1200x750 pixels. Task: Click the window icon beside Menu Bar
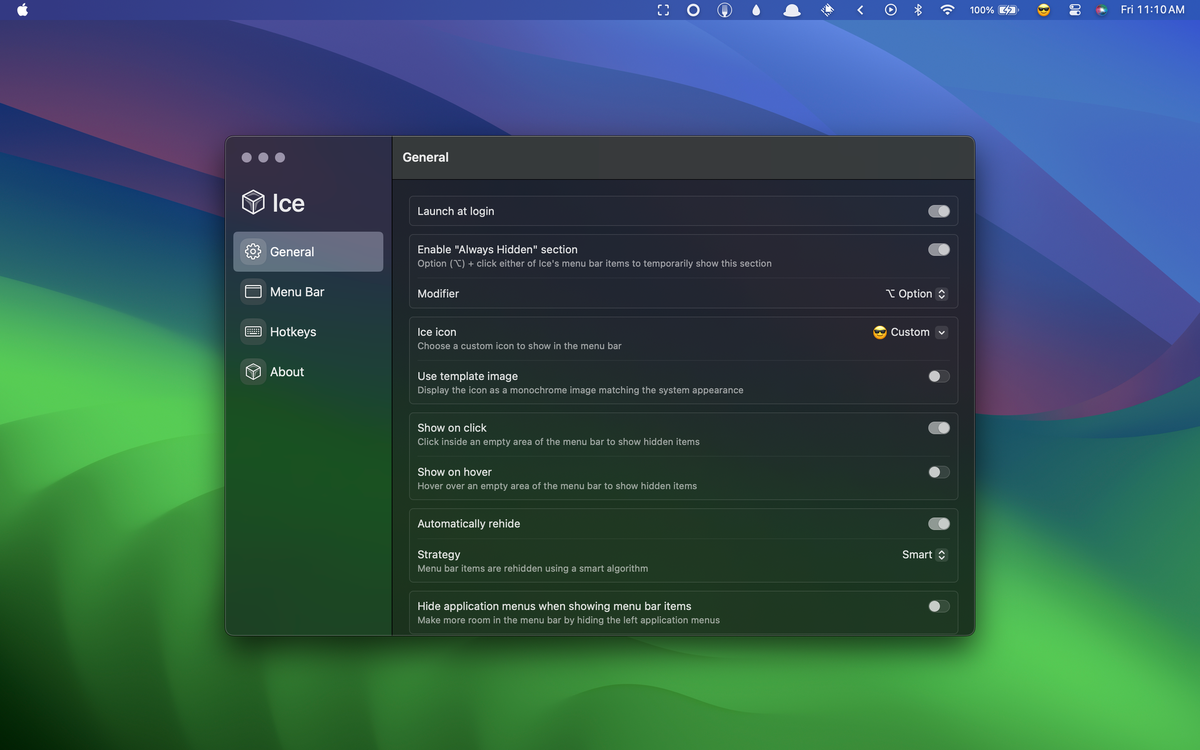pyautogui.click(x=253, y=292)
